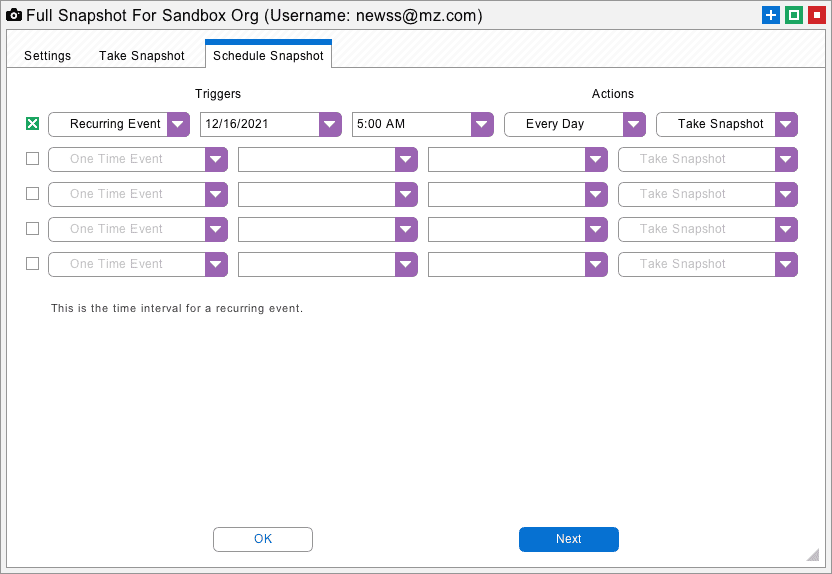Click the Next button

[x=568, y=539]
